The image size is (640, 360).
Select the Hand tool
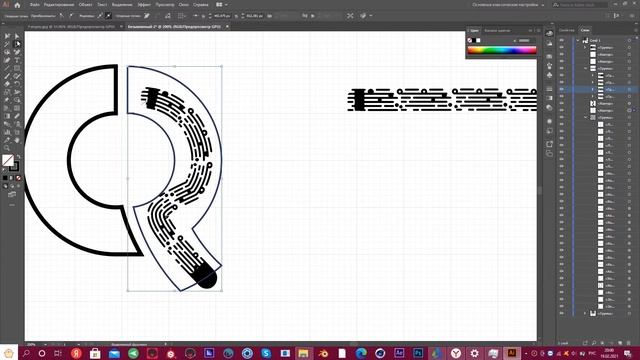tap(17, 140)
